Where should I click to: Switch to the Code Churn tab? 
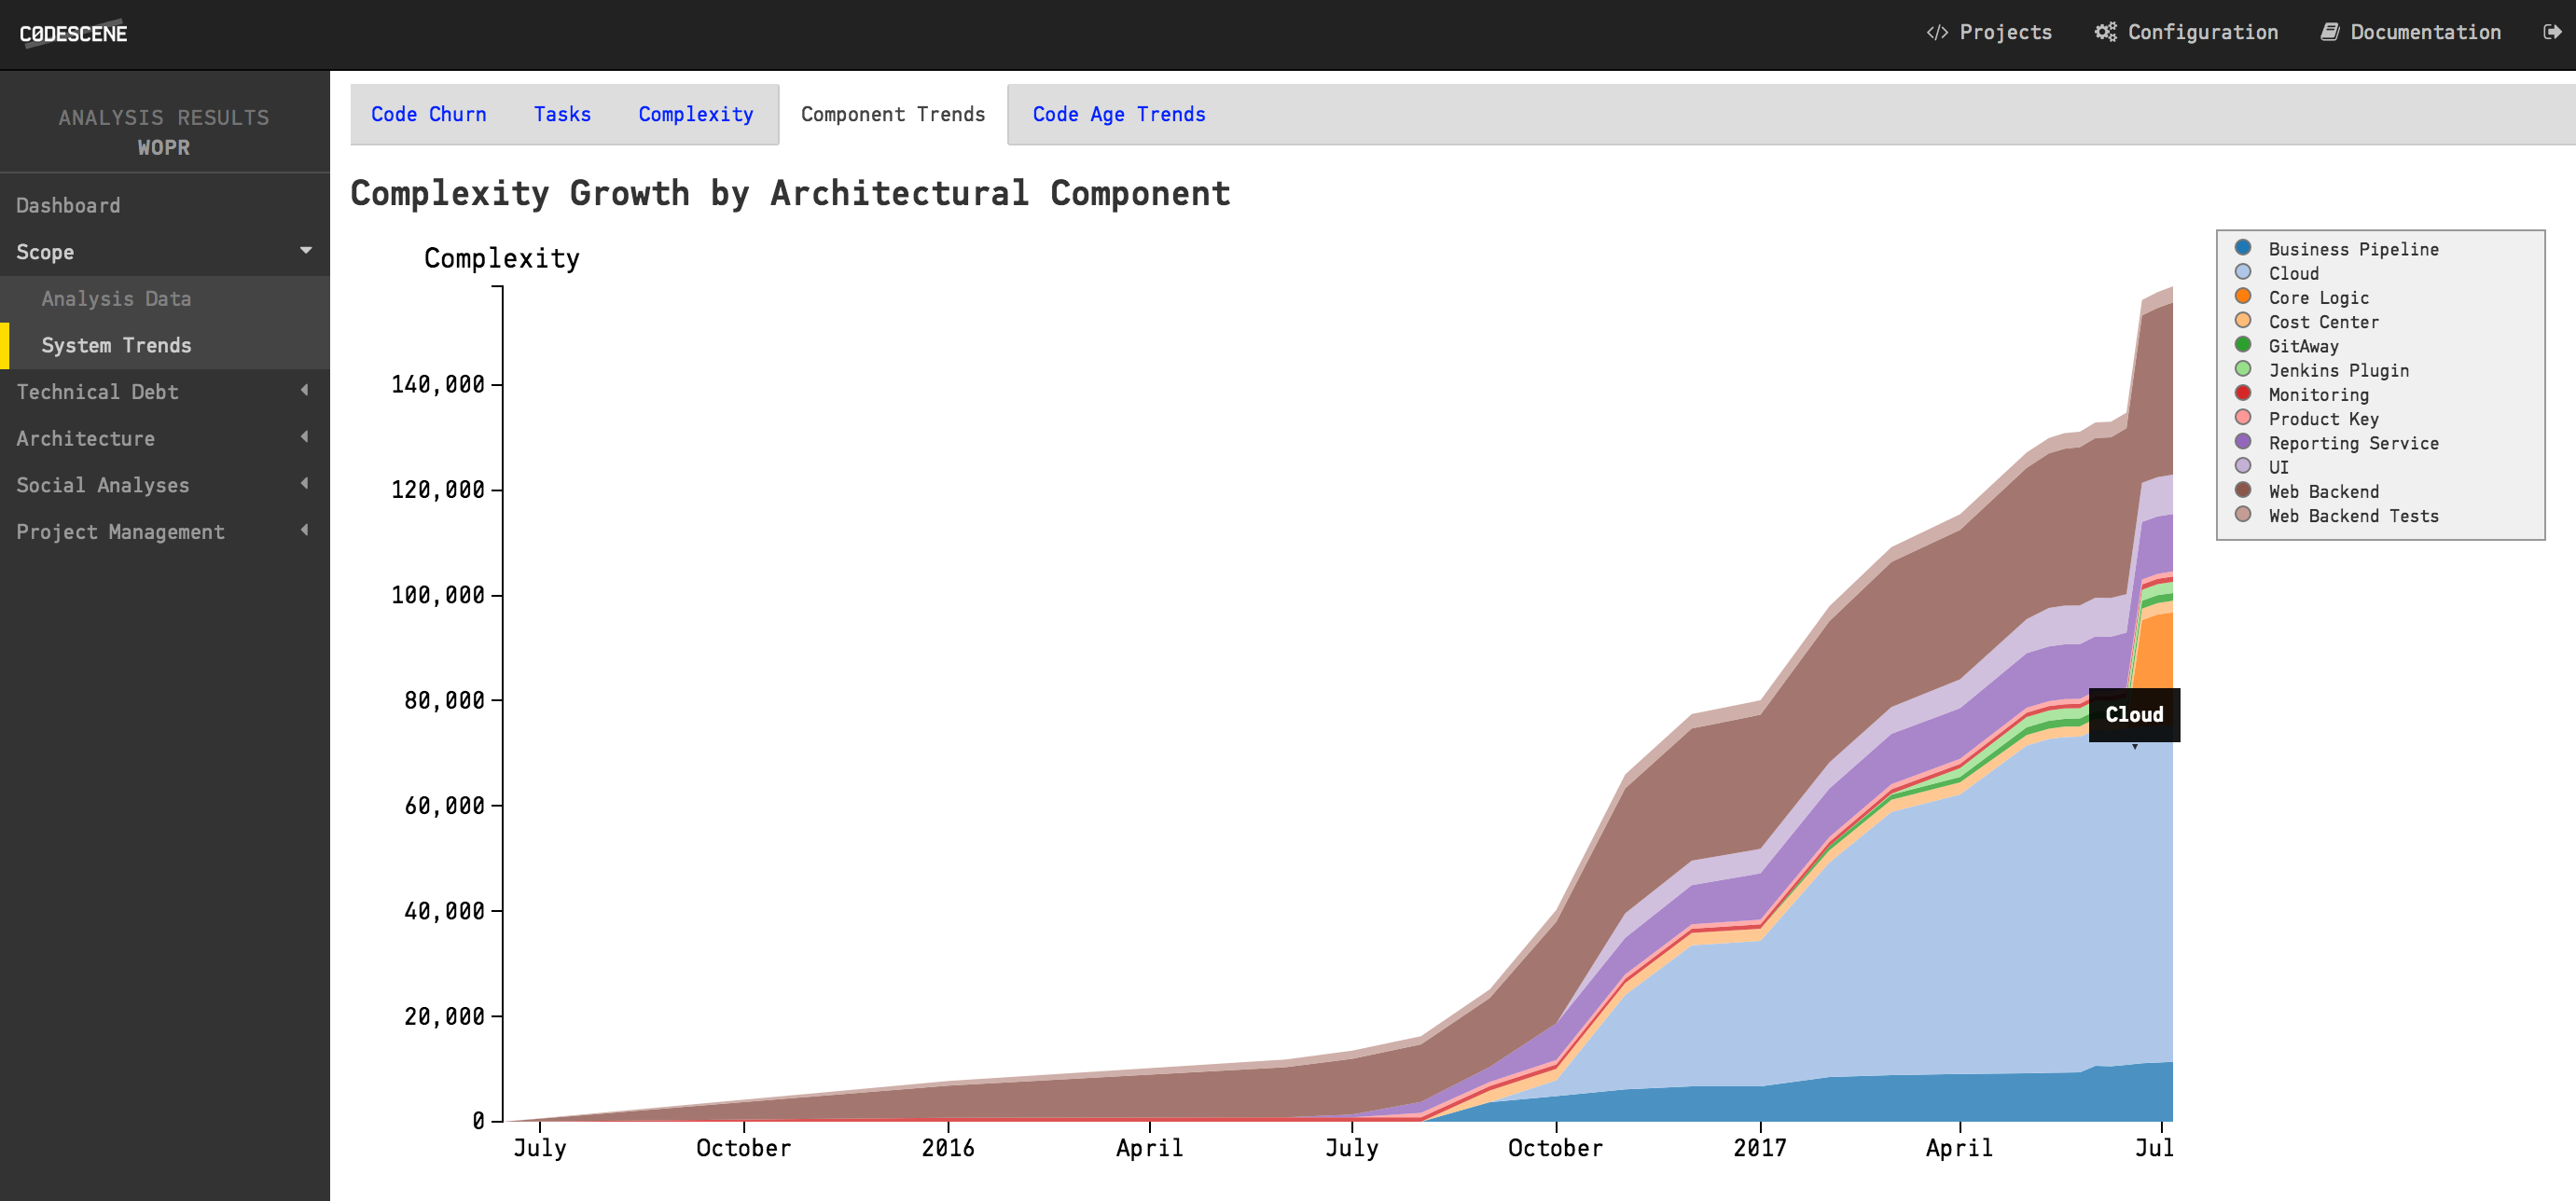click(x=428, y=114)
